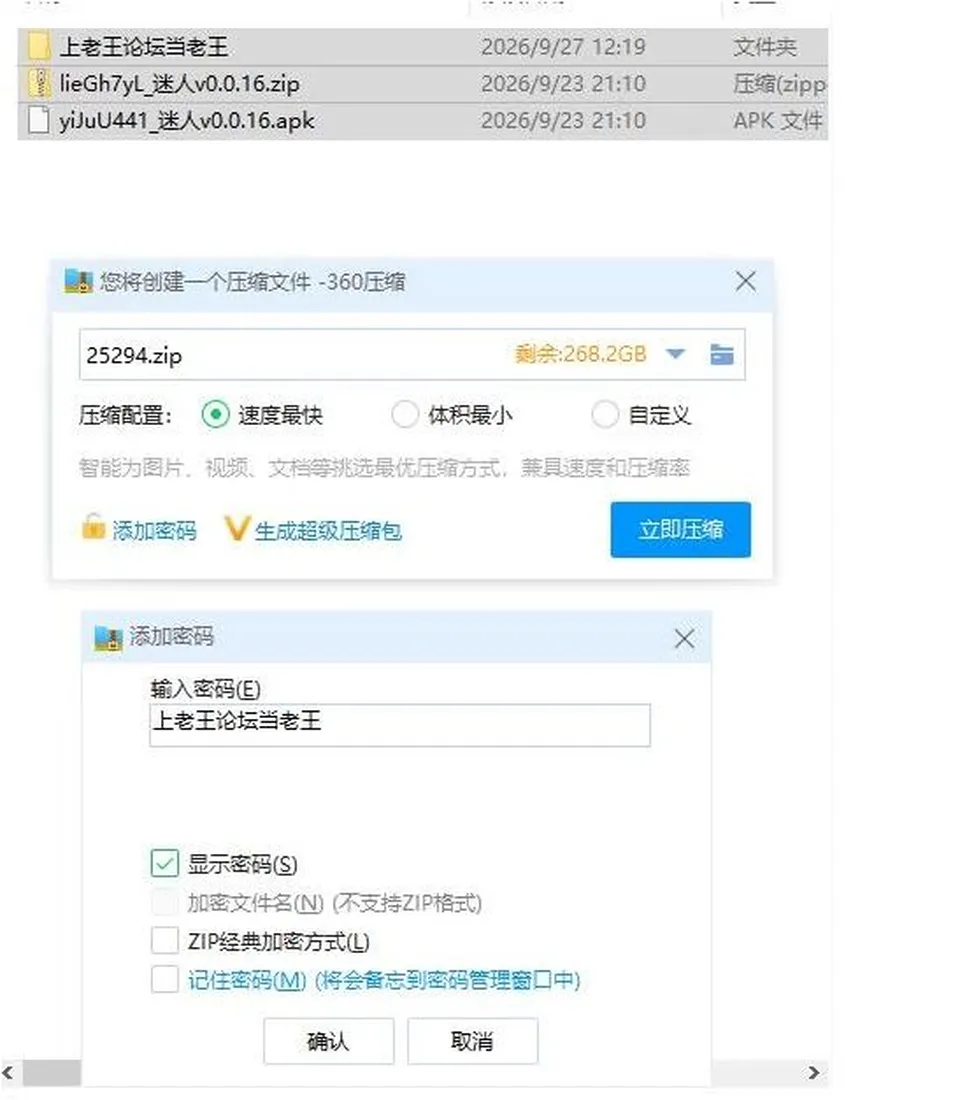
Task: Select the 体积最小 radio button
Action: tap(405, 414)
